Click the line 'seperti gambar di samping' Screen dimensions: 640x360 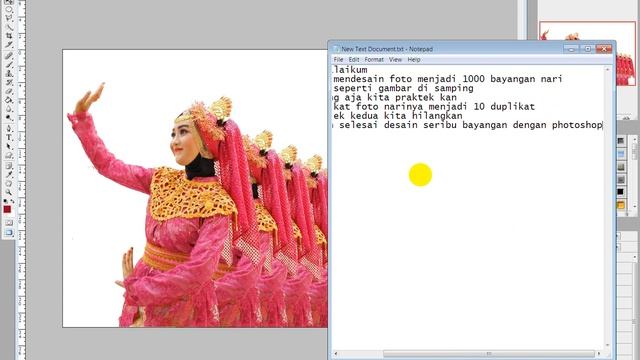point(403,88)
